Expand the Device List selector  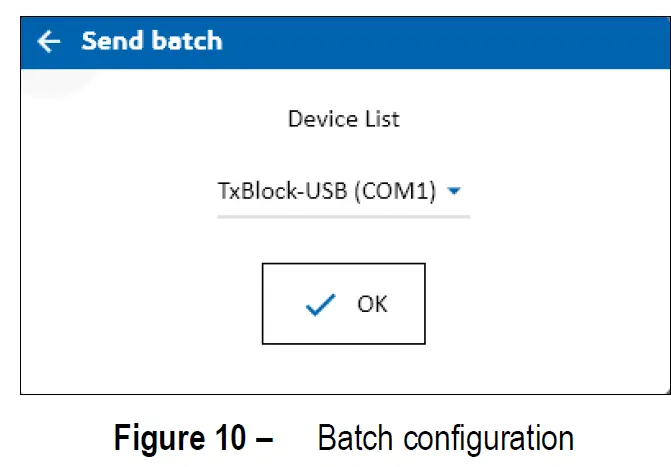(x=454, y=190)
